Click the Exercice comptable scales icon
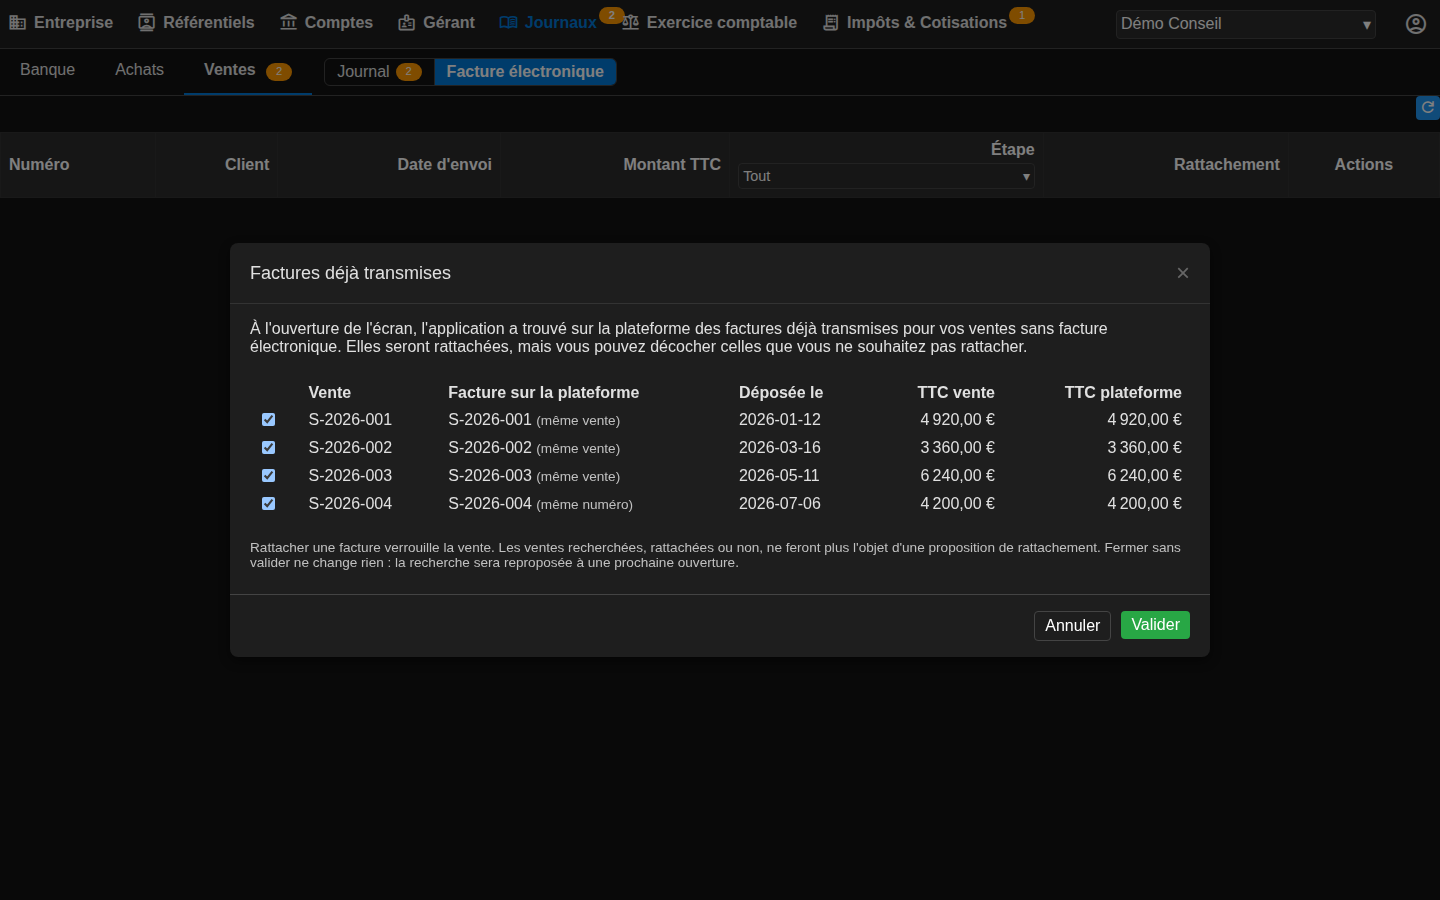The image size is (1440, 900). click(630, 23)
